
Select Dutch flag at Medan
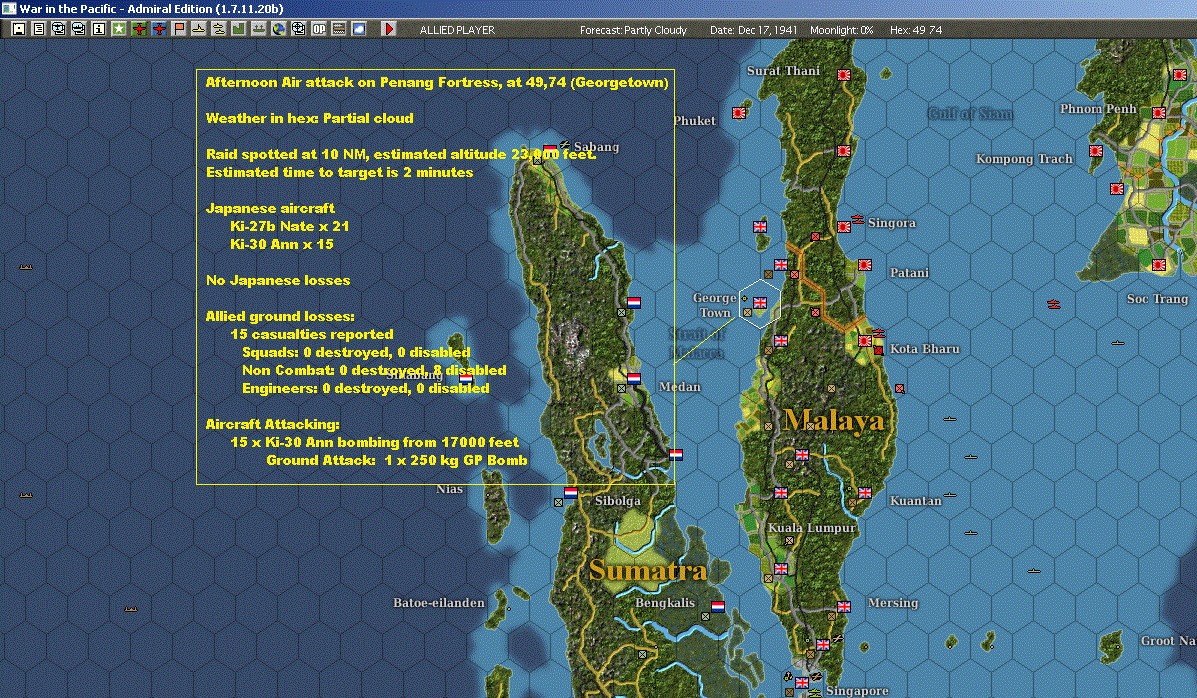[634, 378]
